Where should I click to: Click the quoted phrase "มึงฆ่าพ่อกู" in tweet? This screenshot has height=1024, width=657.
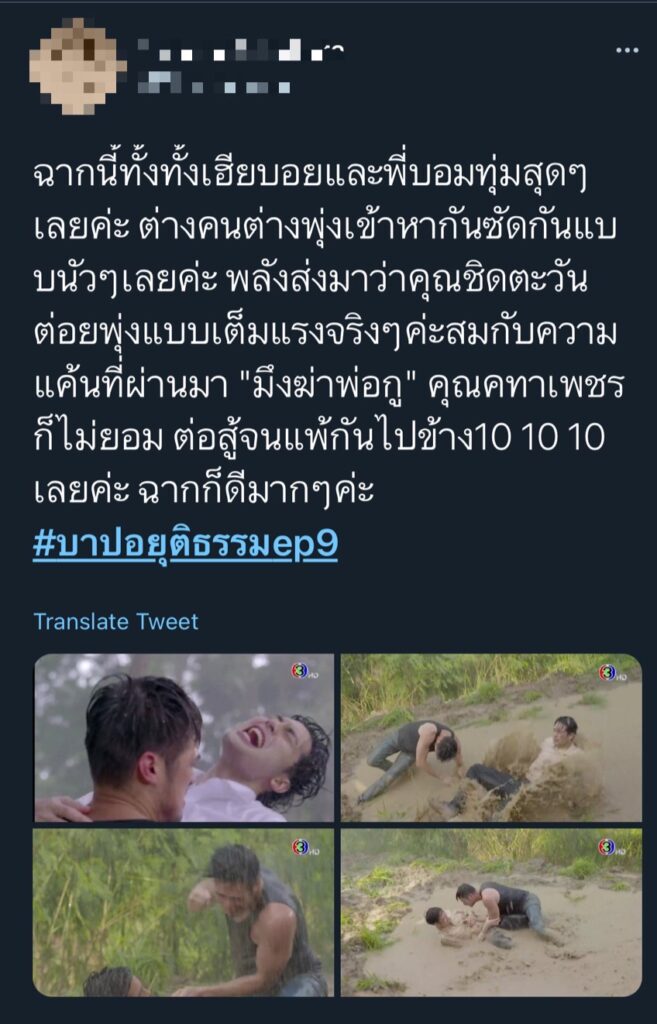[x=334, y=386]
